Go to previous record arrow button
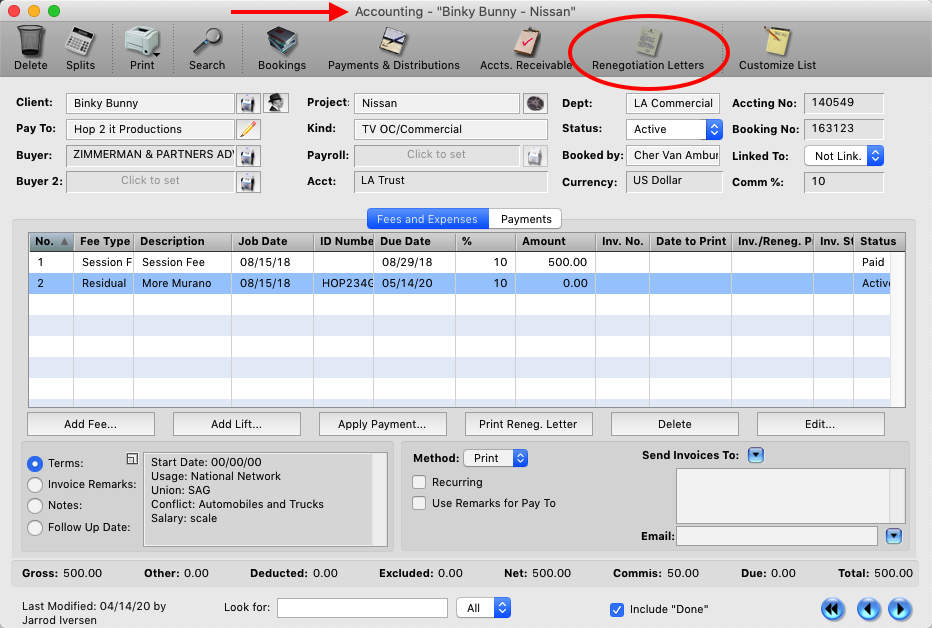Screen dimensions: 932x628 click(x=868, y=609)
